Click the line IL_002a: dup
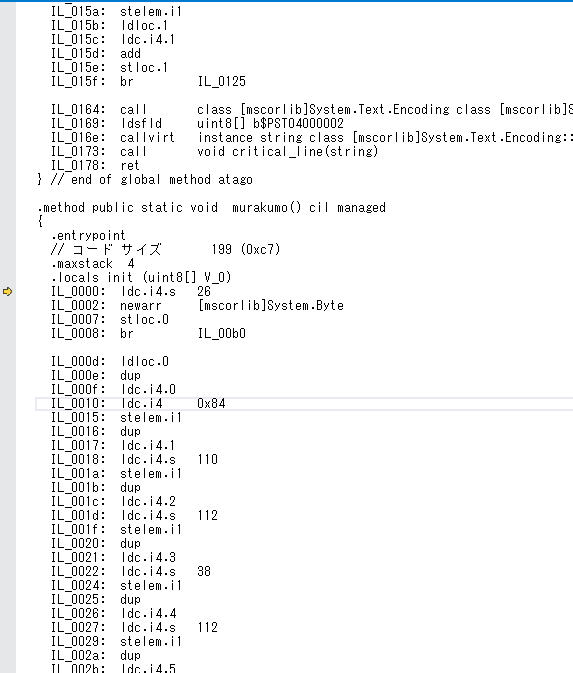 96,655
